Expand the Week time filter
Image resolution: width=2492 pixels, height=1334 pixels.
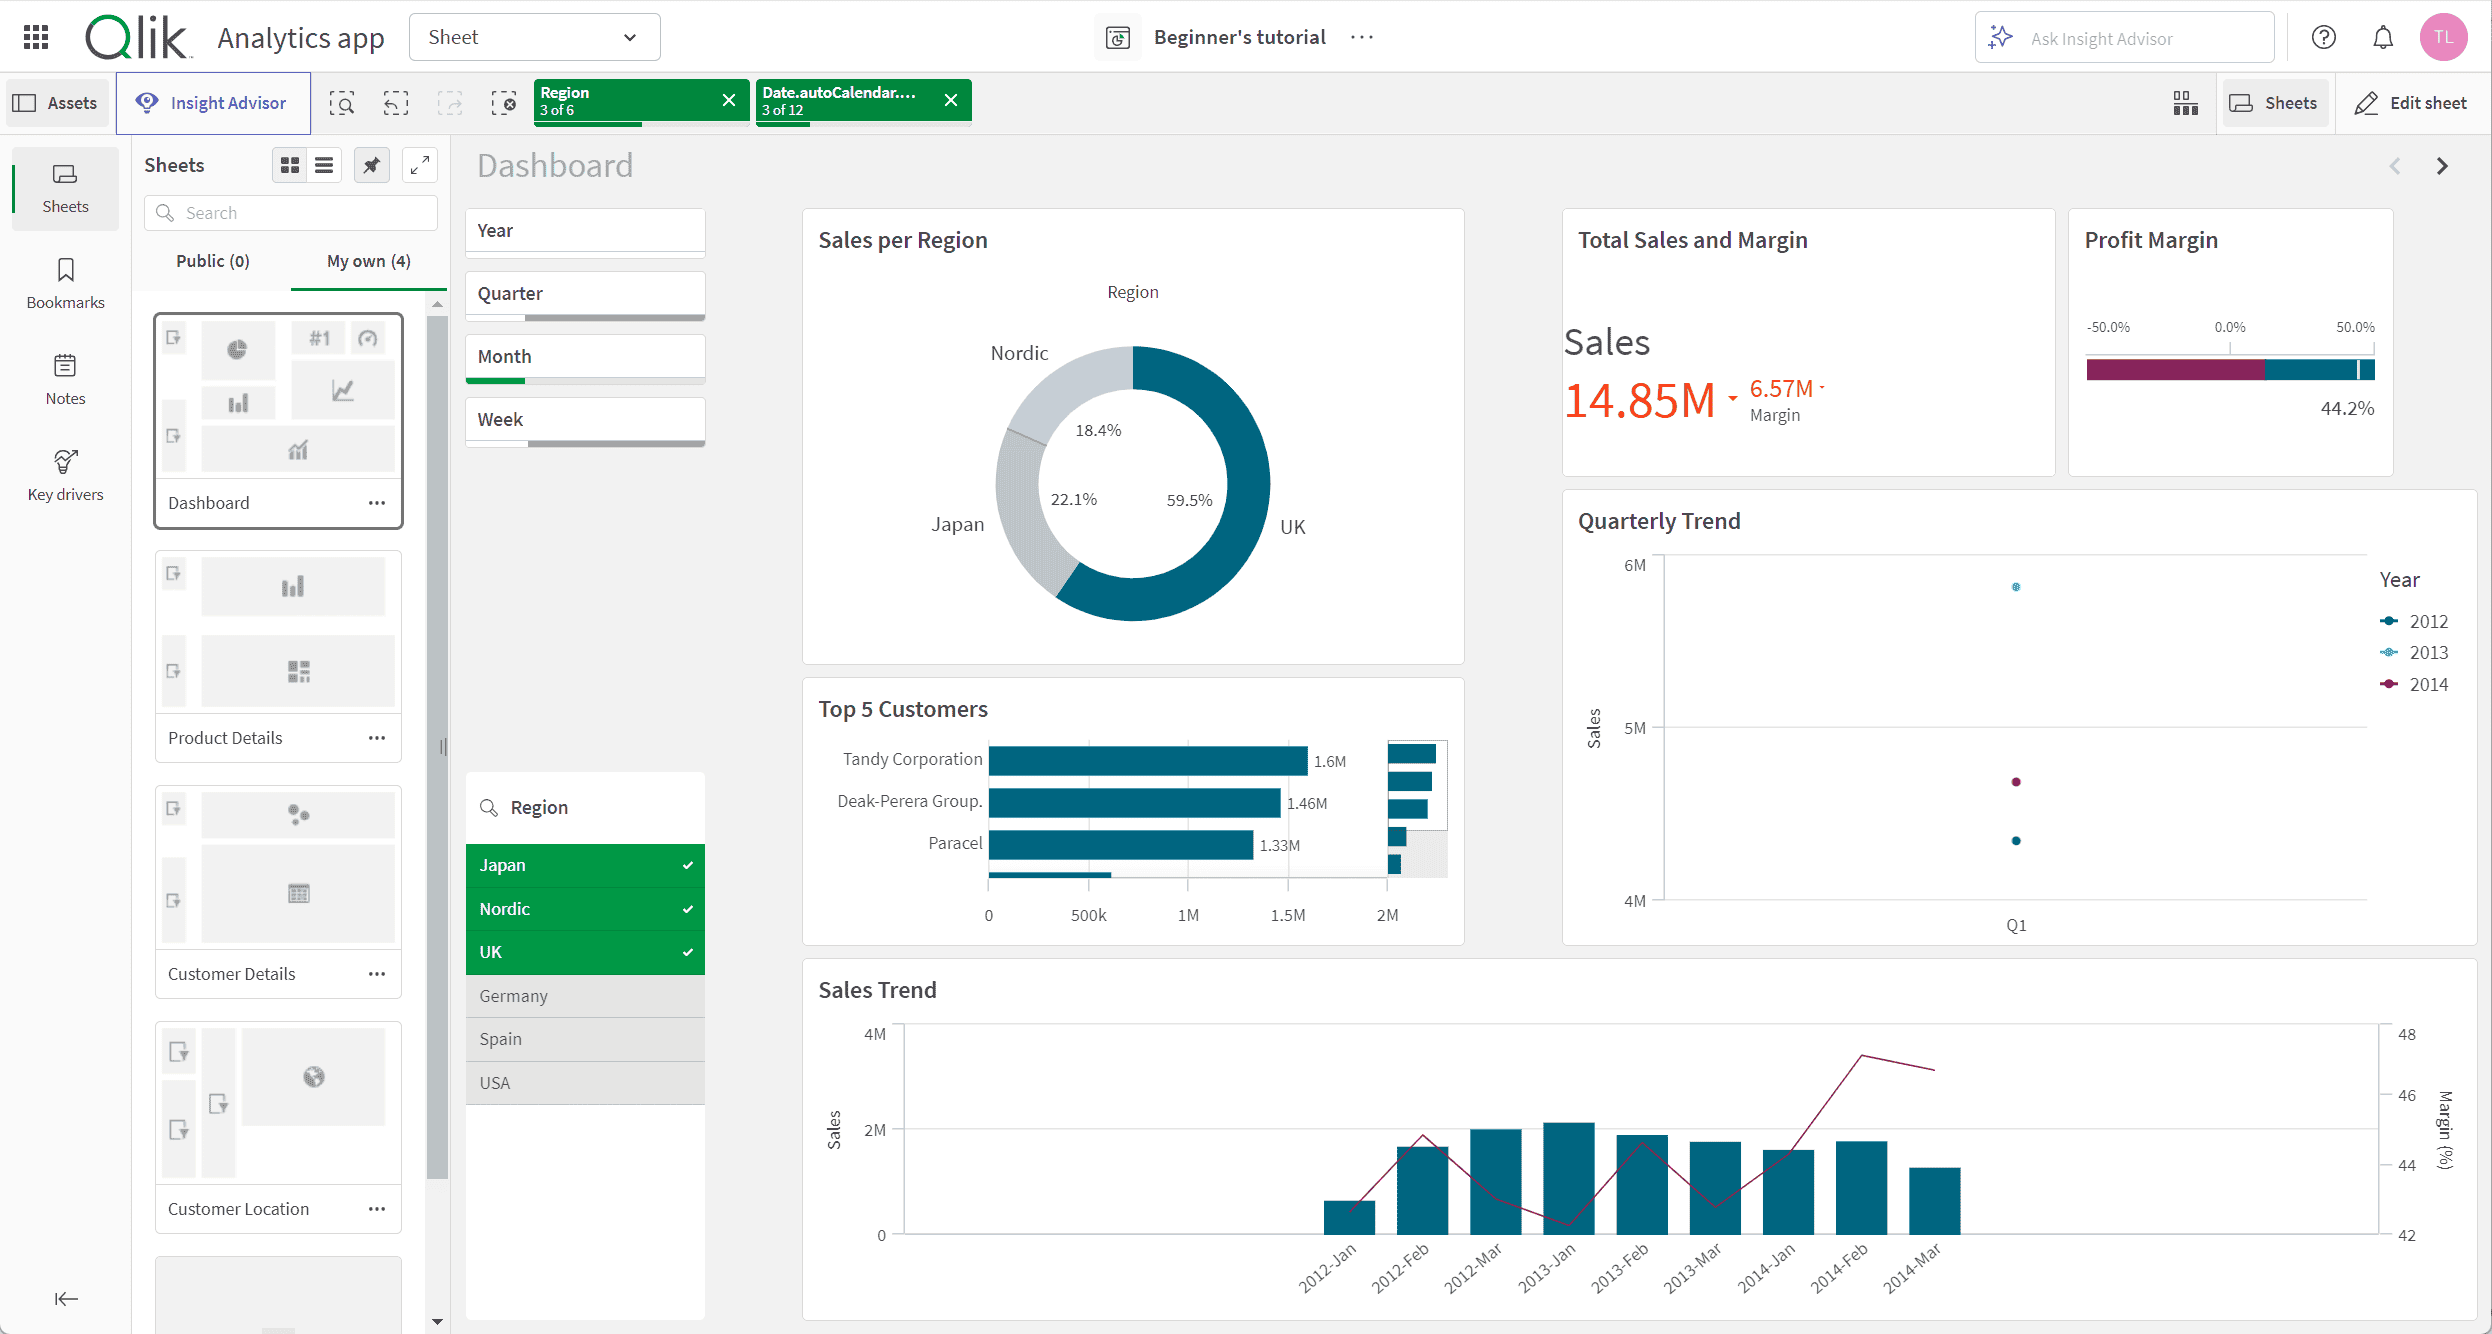582,419
